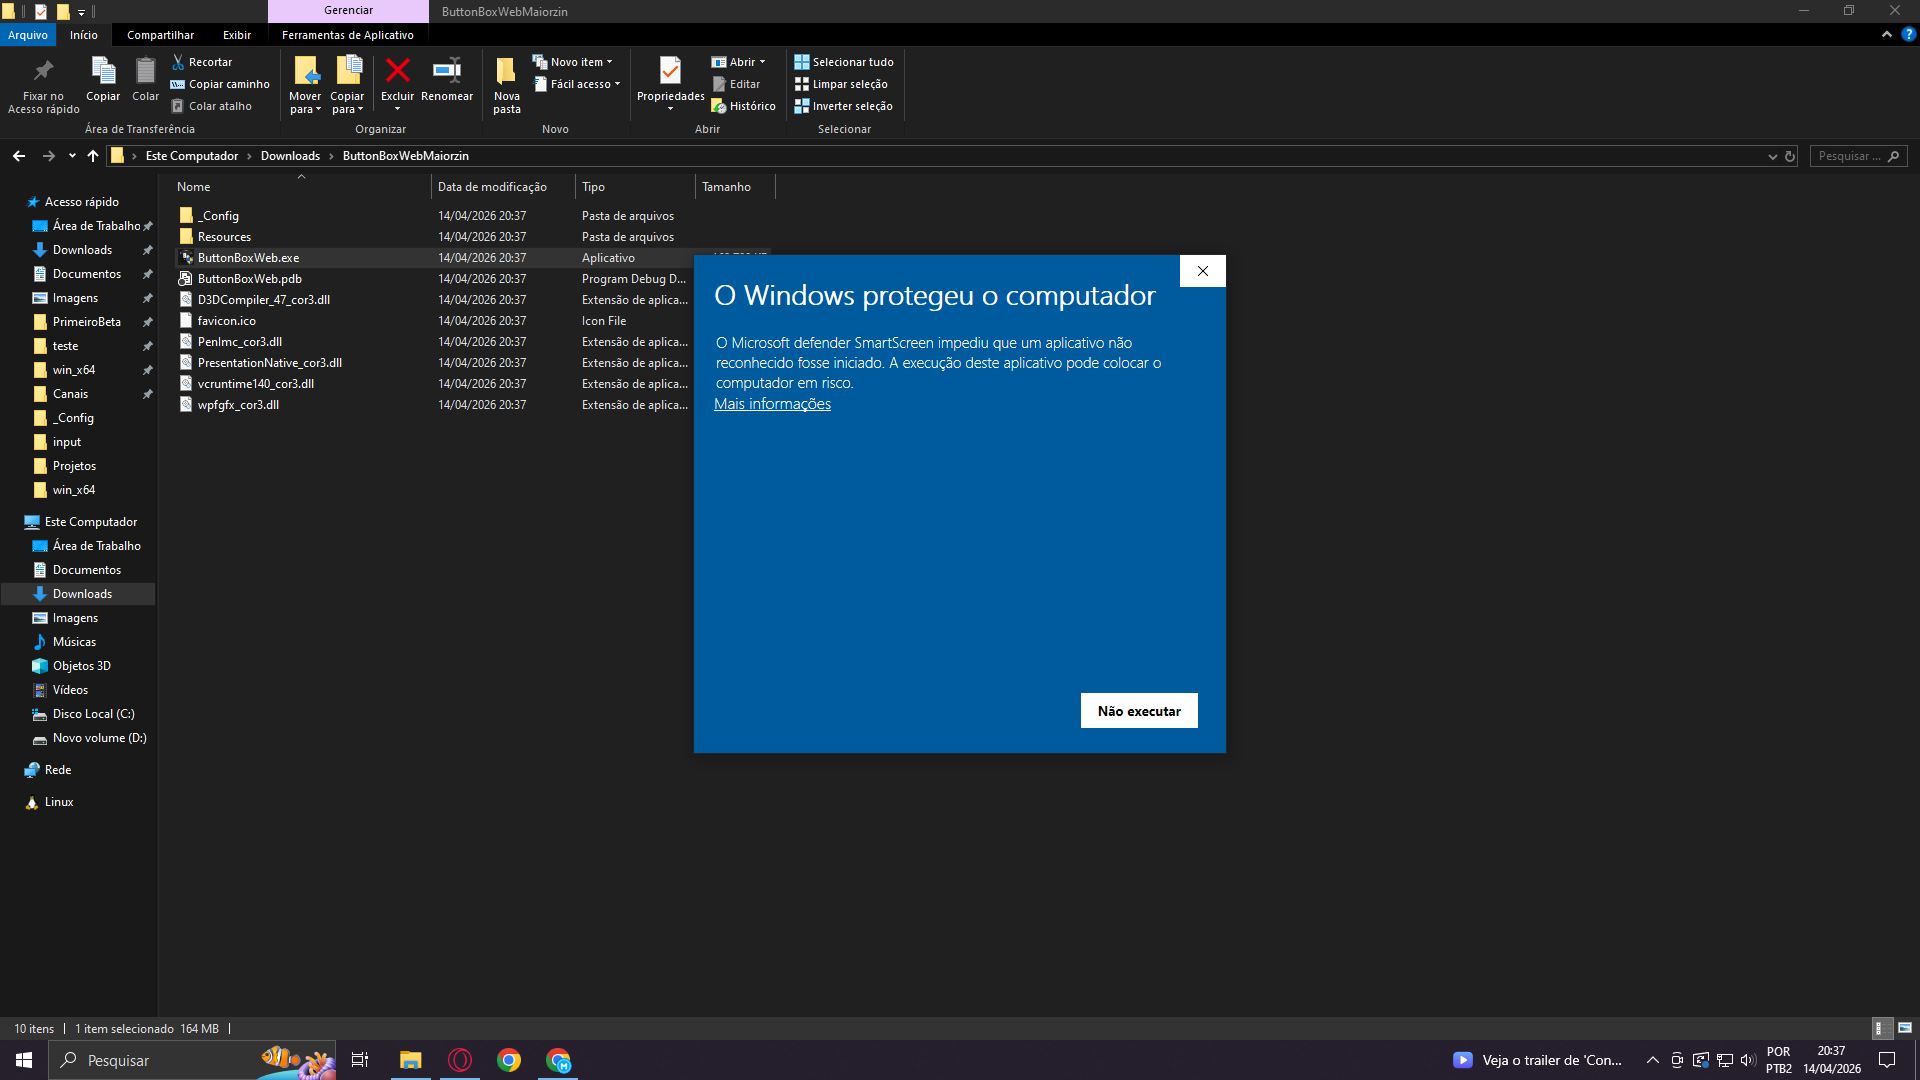The image size is (1920, 1080).
Task: Select the Resources folder
Action: point(224,237)
